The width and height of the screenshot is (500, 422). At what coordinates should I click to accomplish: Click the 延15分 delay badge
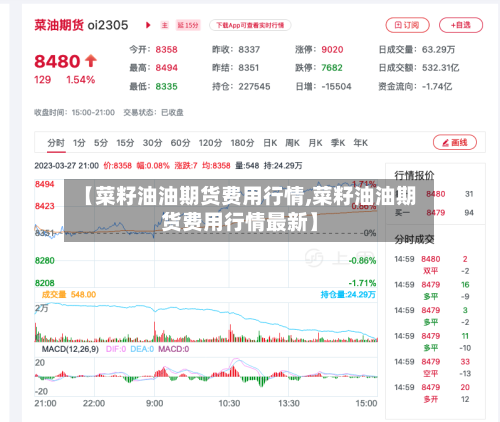coord(188,25)
